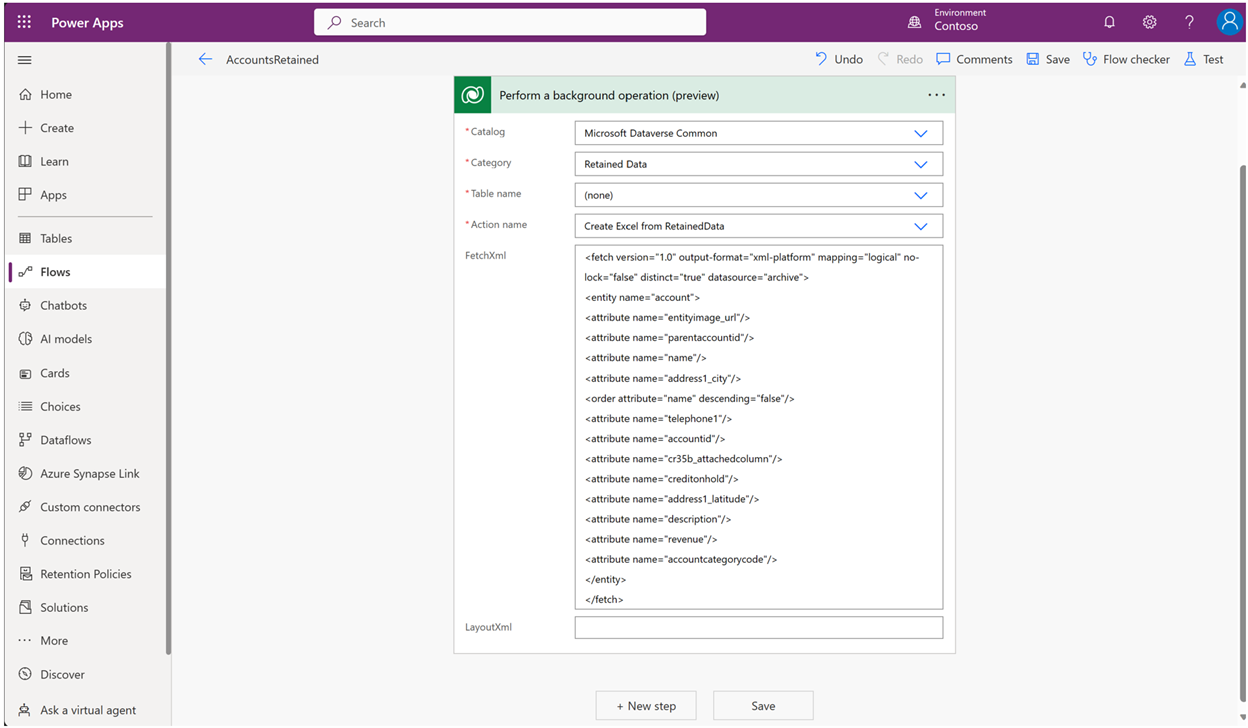Image resolution: width=1248 pixels, height=728 pixels.
Task: Save the flow using the Save toolbar icon
Action: [x=1047, y=59]
